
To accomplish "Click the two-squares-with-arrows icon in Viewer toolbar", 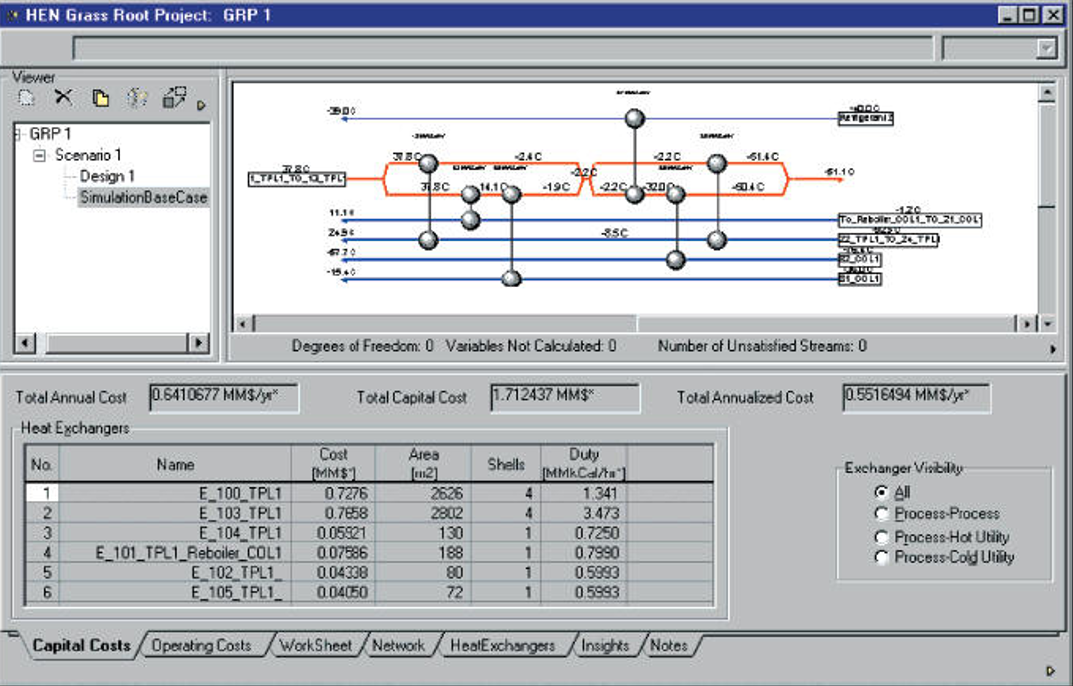I will [174, 98].
